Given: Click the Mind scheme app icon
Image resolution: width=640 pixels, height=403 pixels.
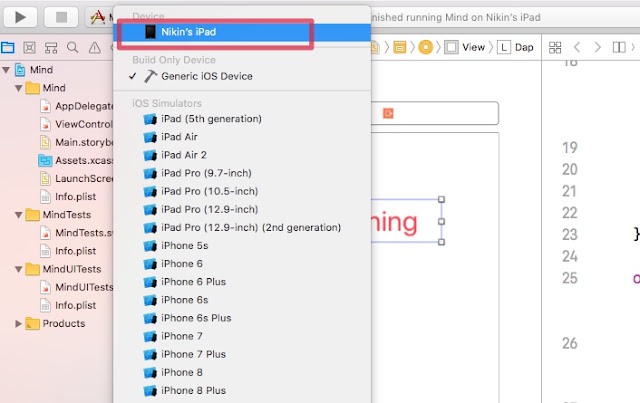Looking at the screenshot, I should 98,17.
